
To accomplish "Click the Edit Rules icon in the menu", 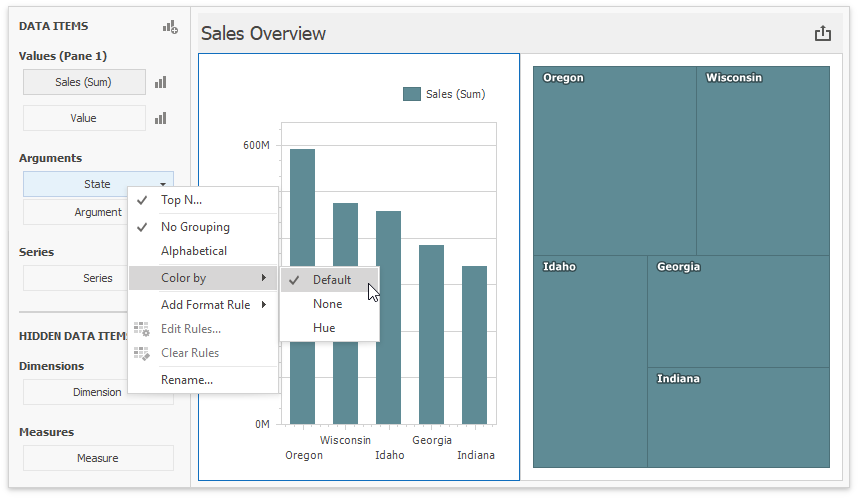I will pos(142,329).
